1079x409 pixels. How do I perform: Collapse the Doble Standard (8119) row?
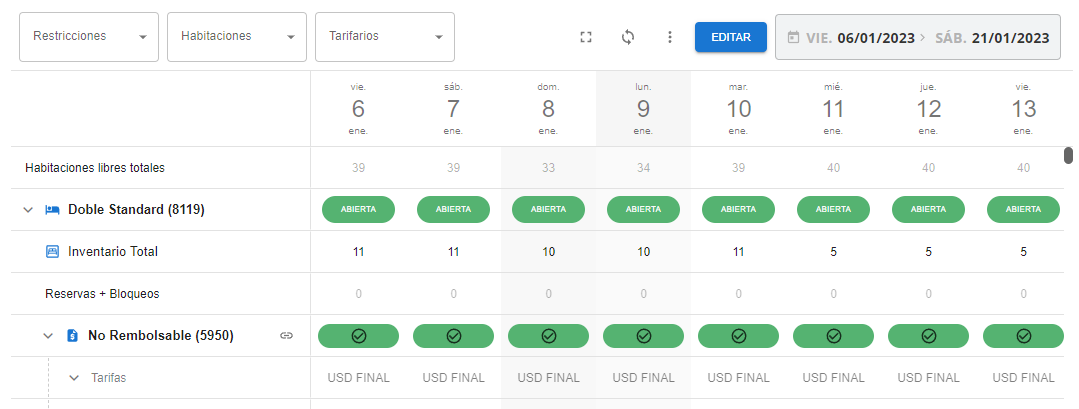coord(28,210)
